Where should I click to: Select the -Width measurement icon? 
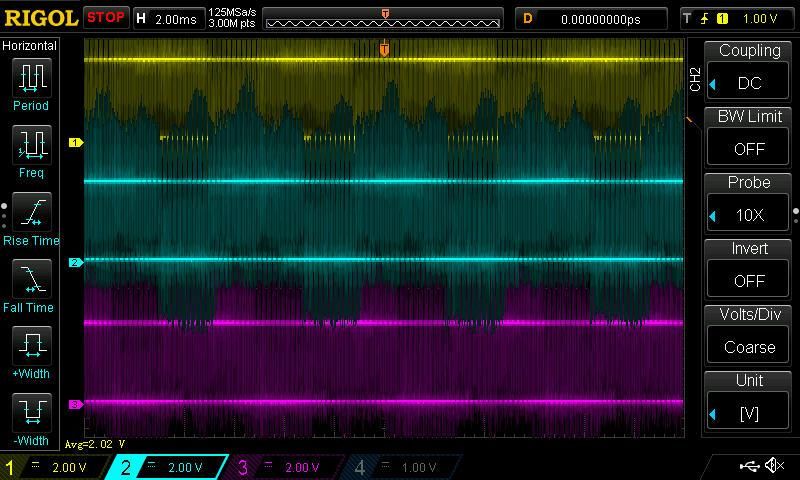32,413
